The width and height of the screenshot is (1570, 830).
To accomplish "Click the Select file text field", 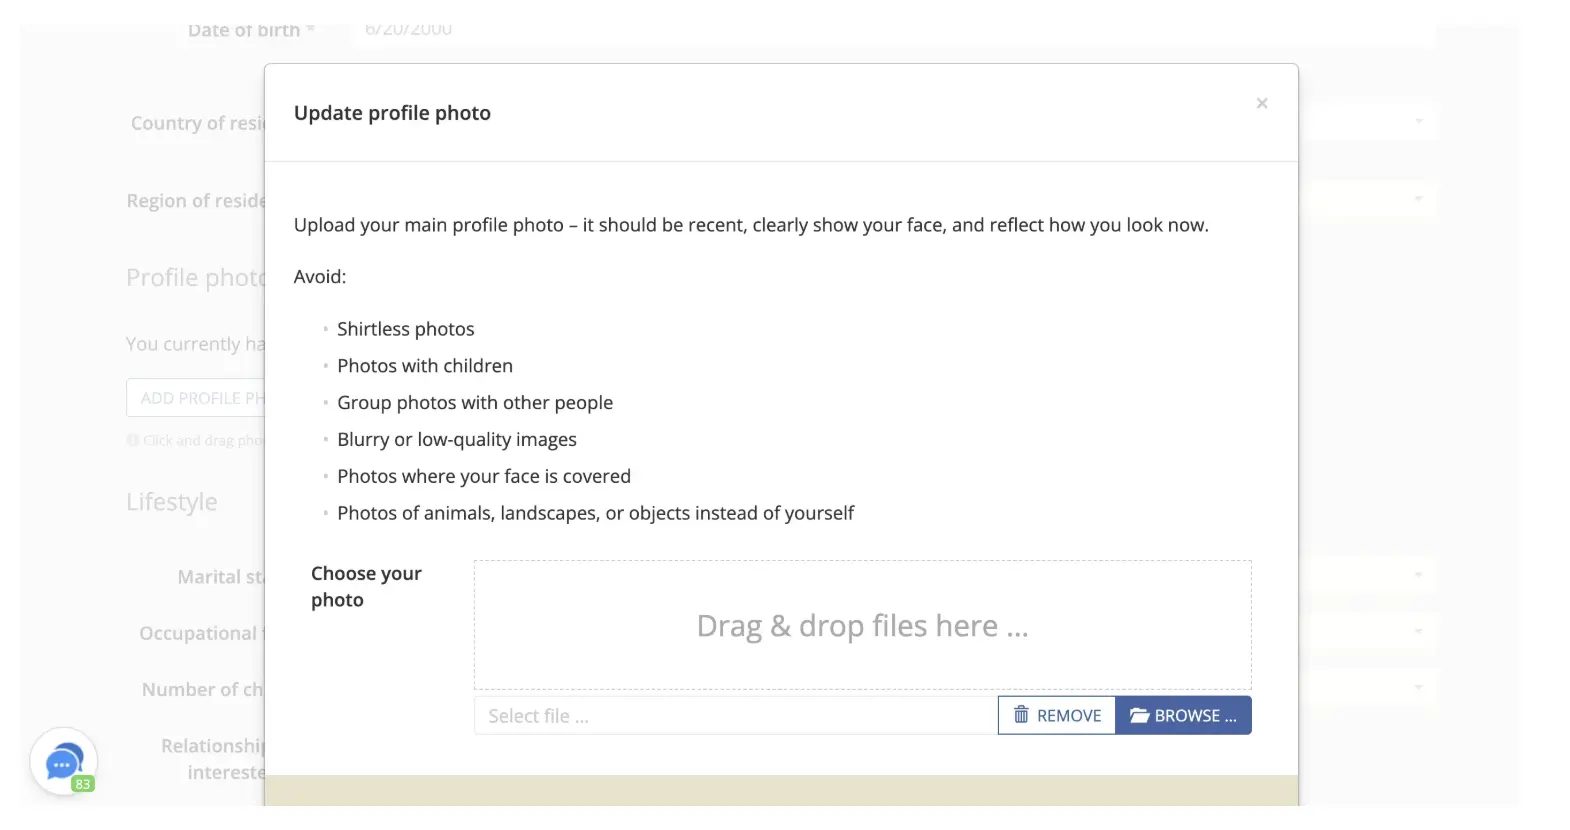I will 736,716.
